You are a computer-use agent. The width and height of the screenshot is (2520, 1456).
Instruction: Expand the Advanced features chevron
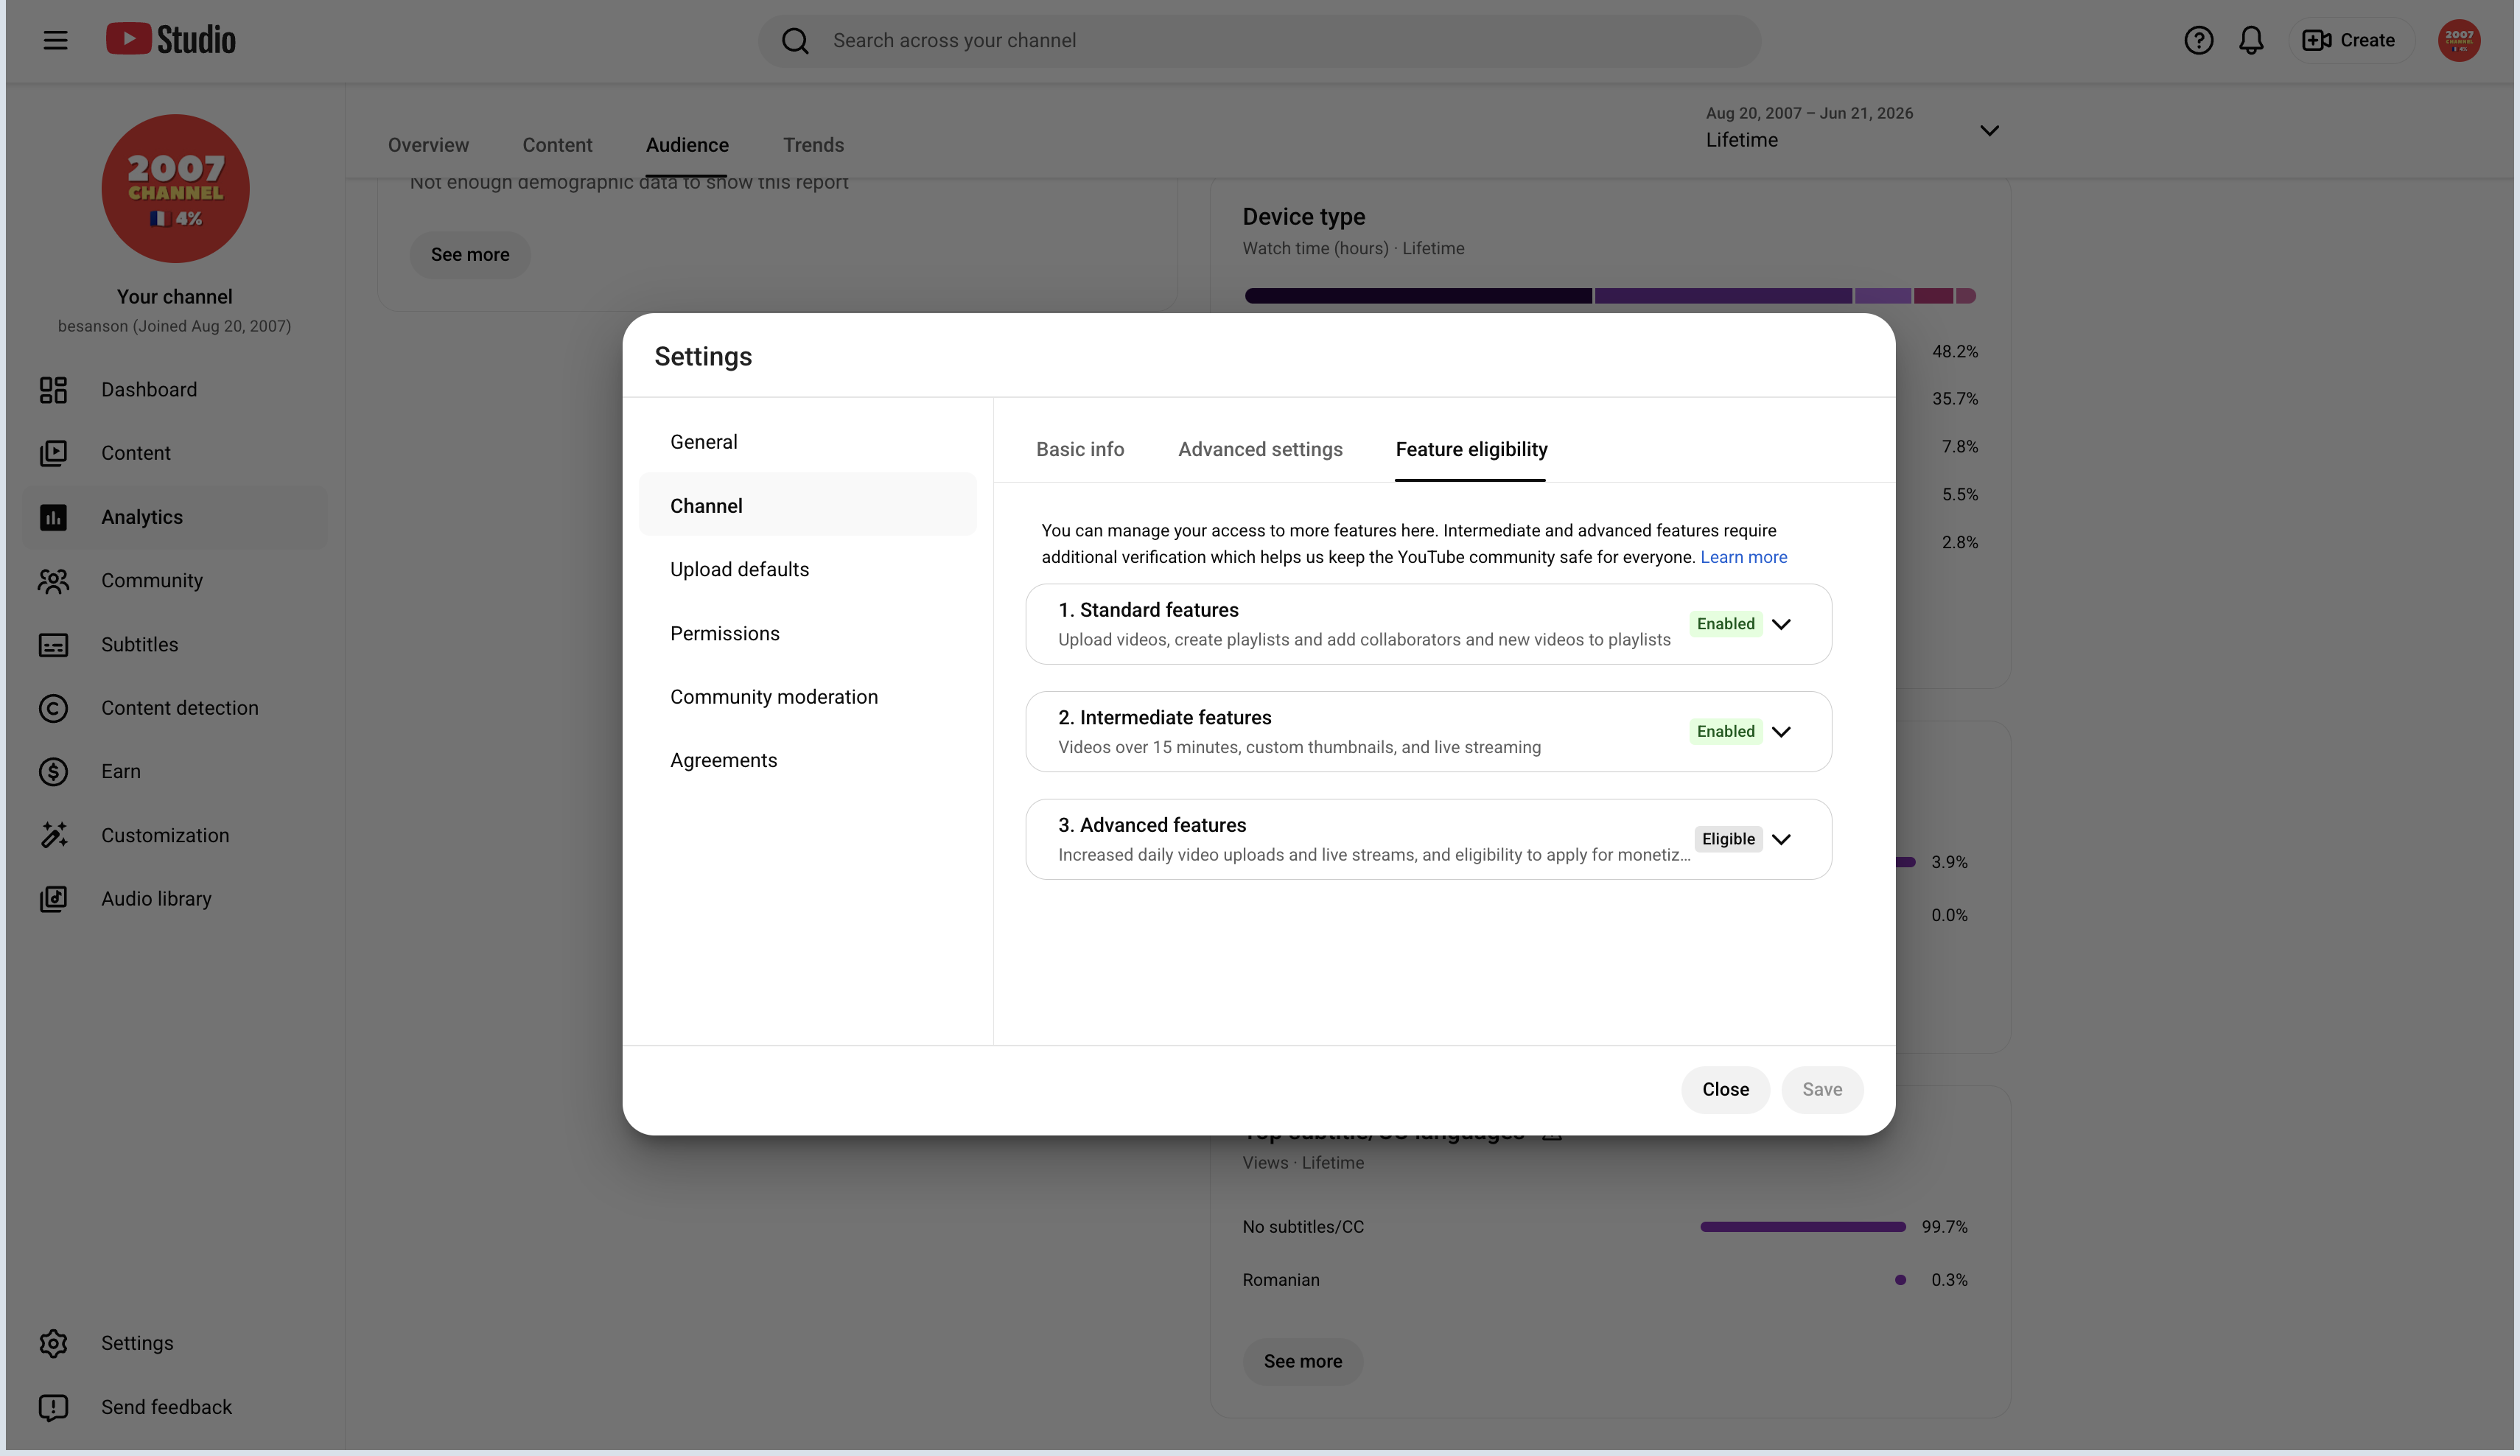coord(1781,839)
